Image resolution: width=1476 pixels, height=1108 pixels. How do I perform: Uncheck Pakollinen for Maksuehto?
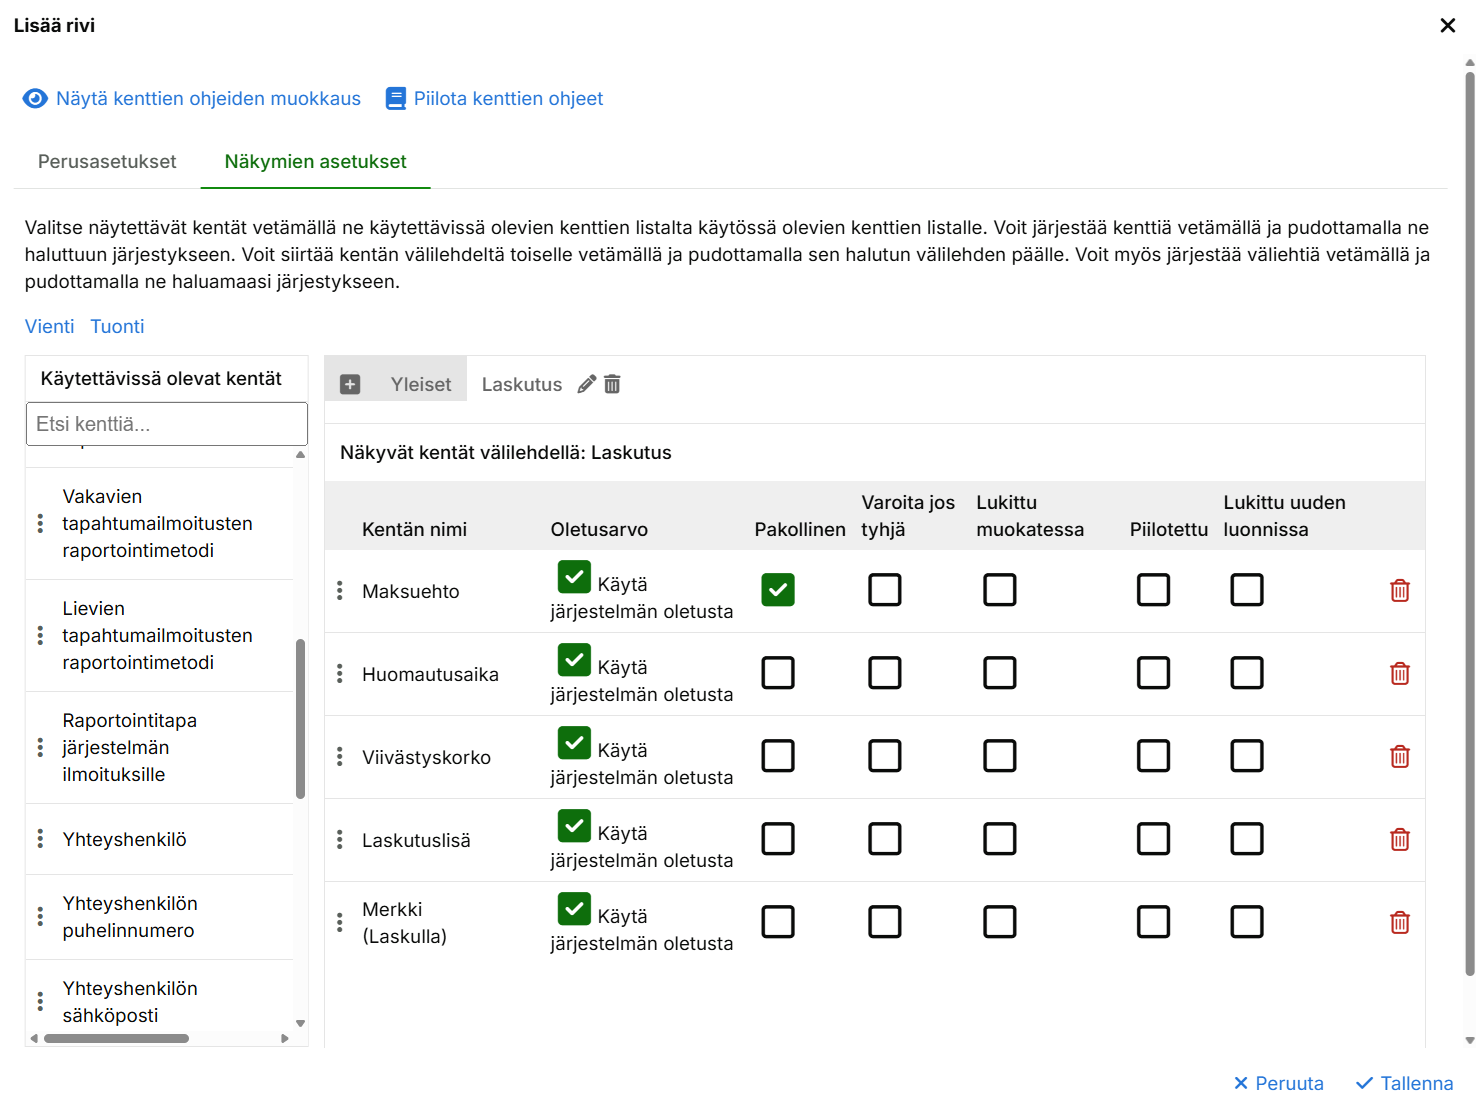point(777,590)
